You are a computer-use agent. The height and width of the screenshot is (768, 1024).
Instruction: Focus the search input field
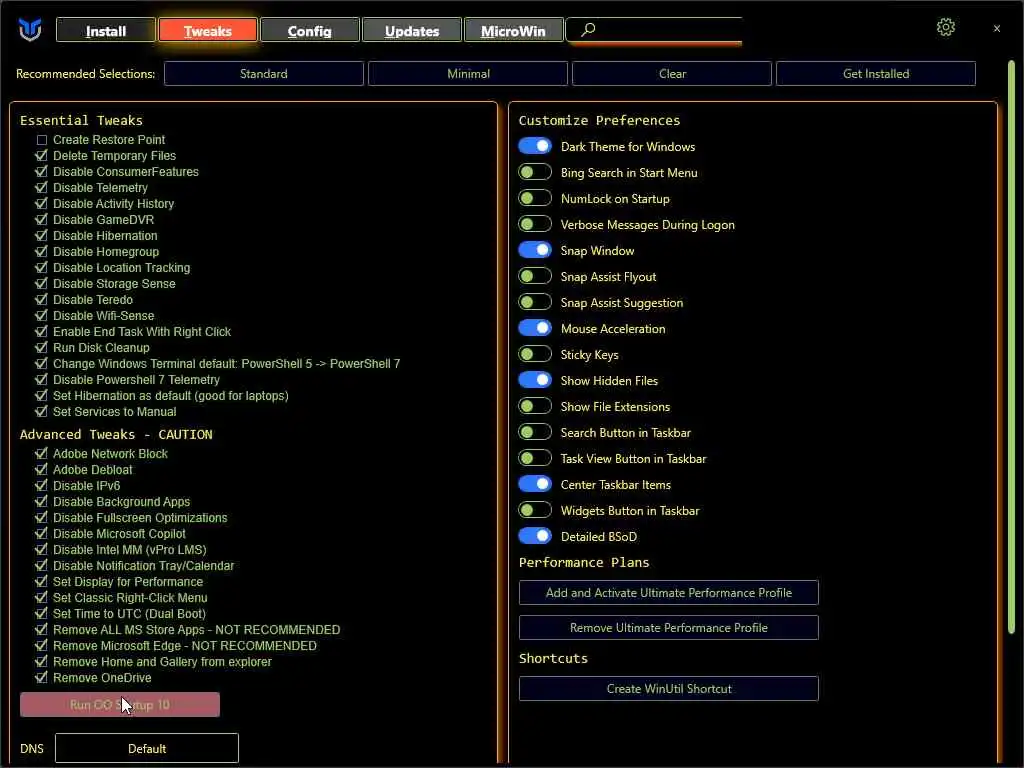[x=654, y=30]
